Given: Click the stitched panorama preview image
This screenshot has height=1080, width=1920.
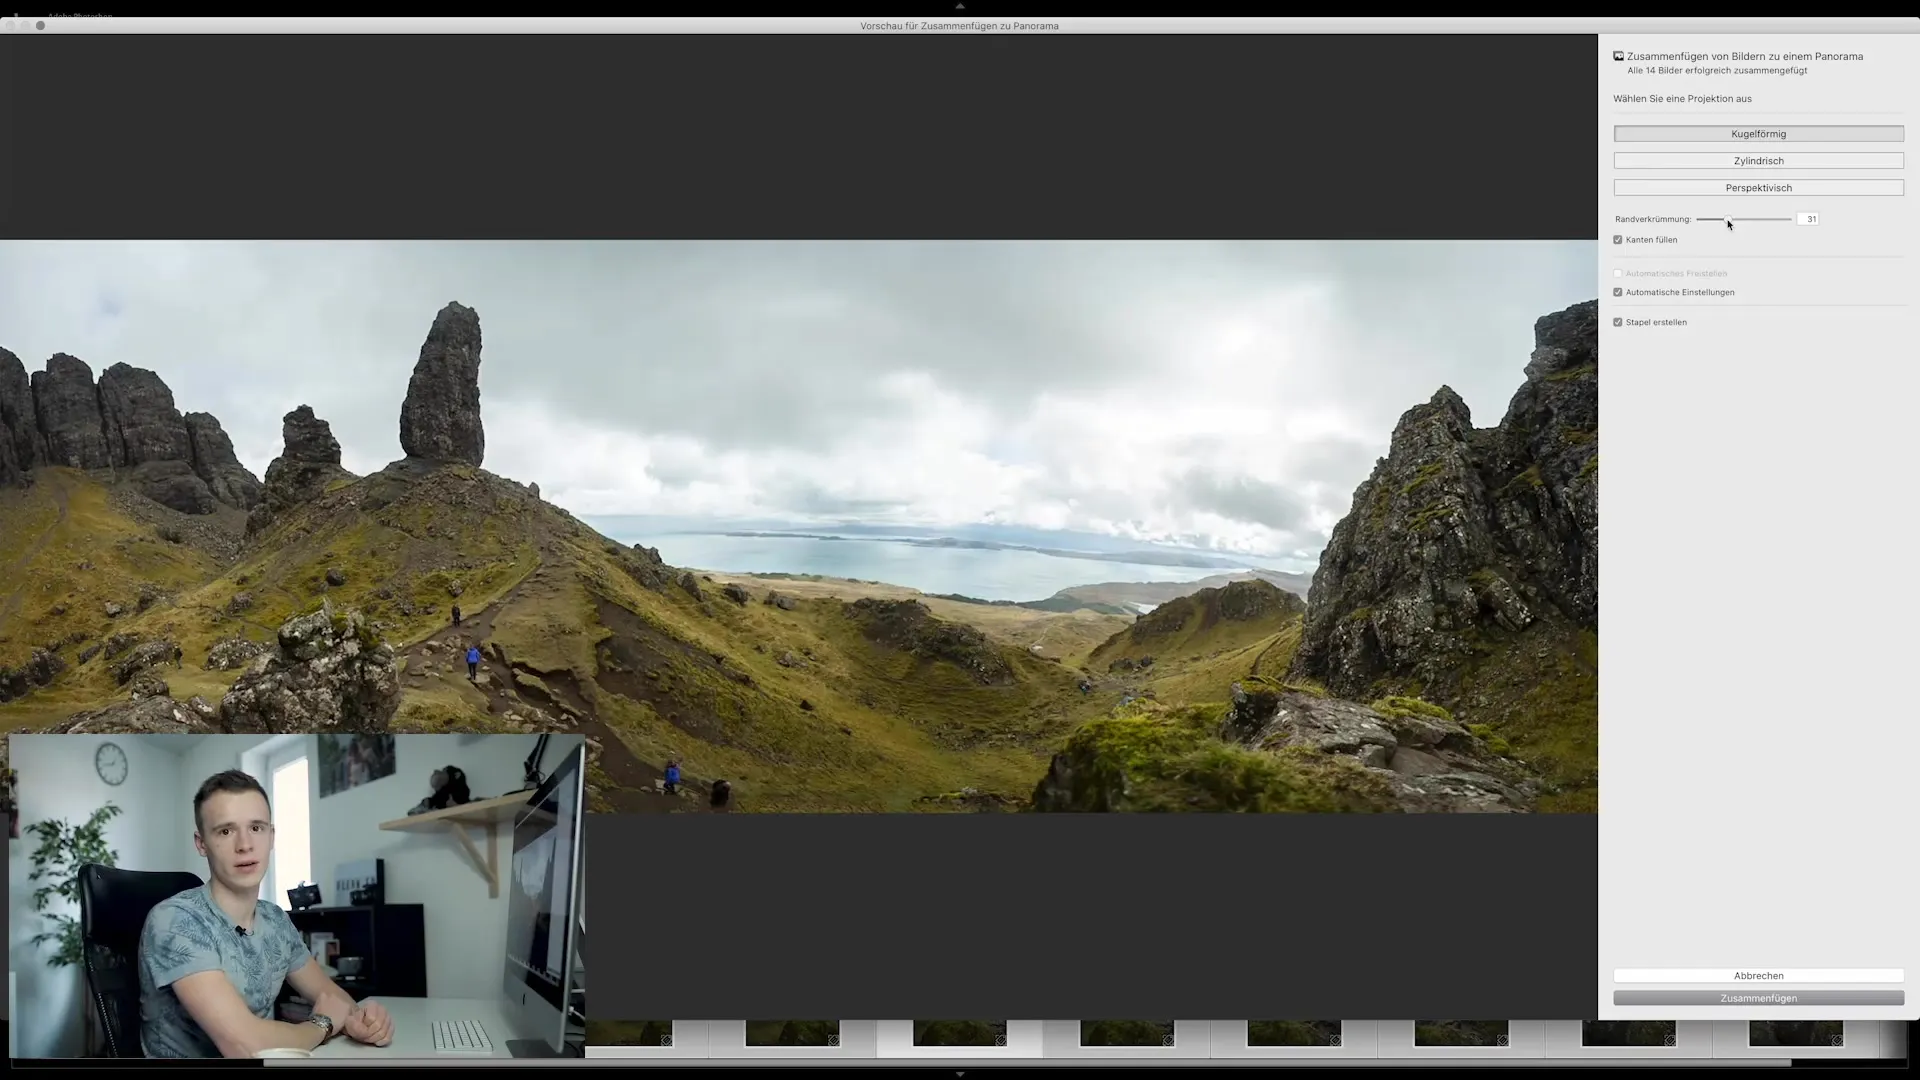Looking at the screenshot, I should (799, 526).
